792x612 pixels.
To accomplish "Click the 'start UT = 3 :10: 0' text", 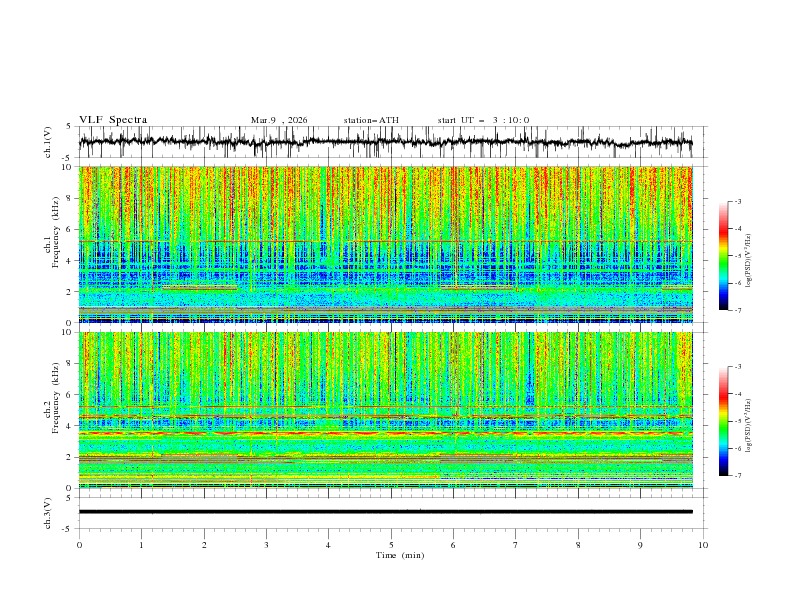I will click(483, 120).
